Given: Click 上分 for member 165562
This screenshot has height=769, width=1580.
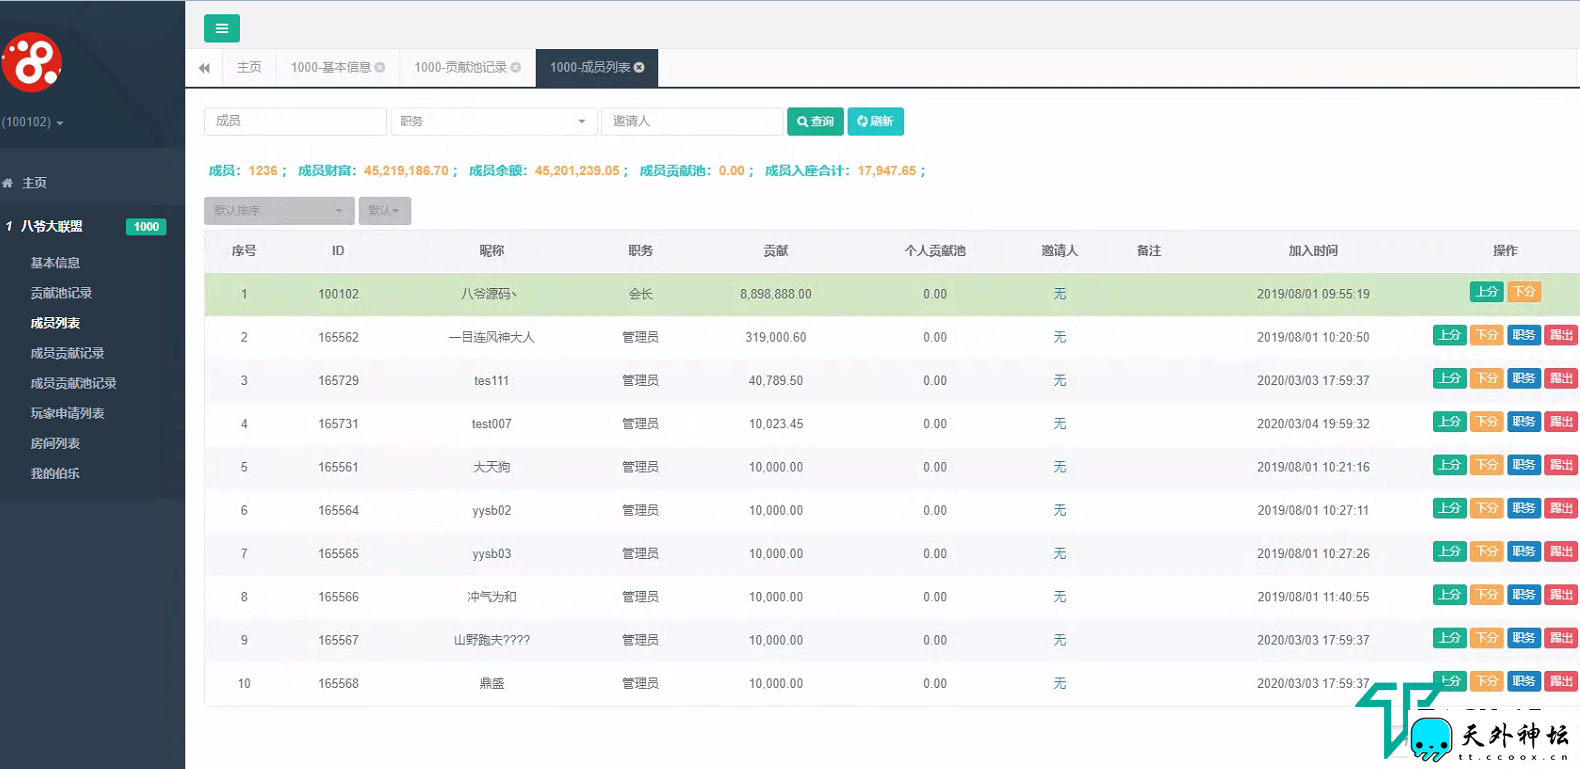Looking at the screenshot, I should 1450,335.
